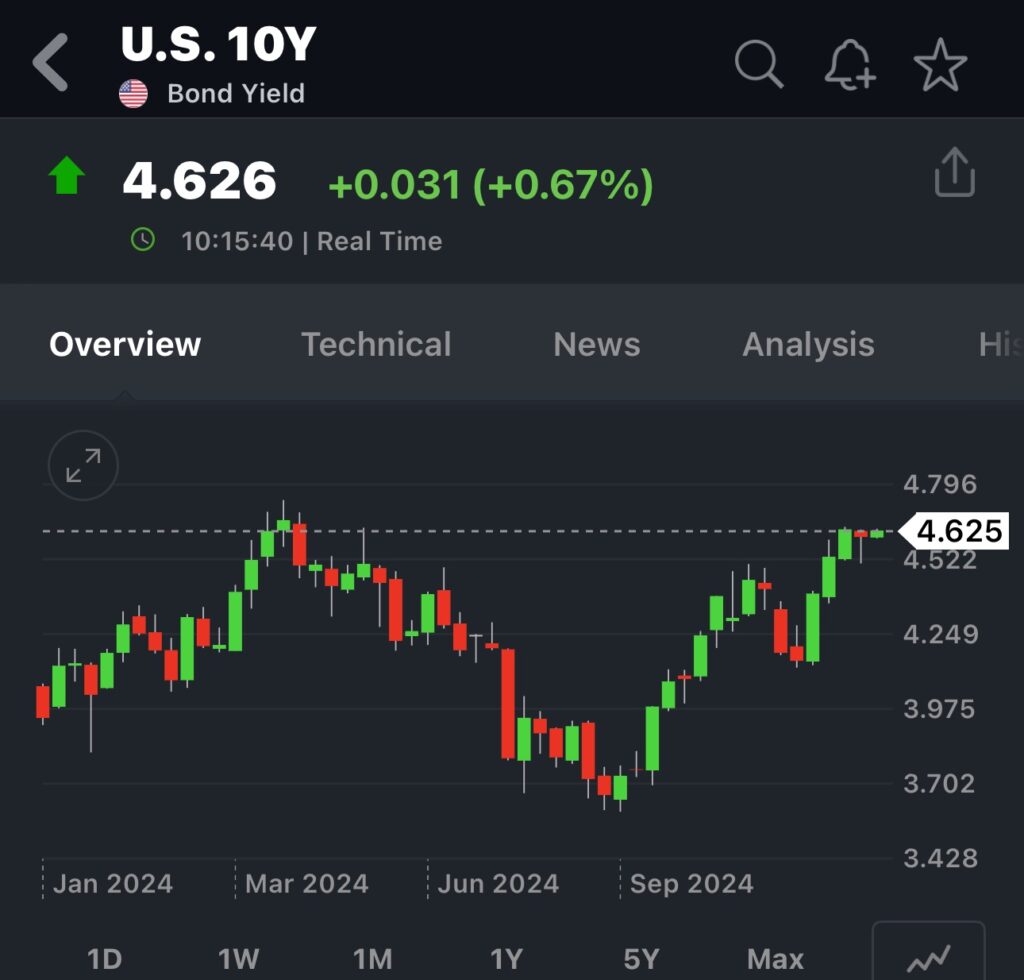1024x980 pixels.
Task: Expand chart to fullscreen
Action: [83, 465]
